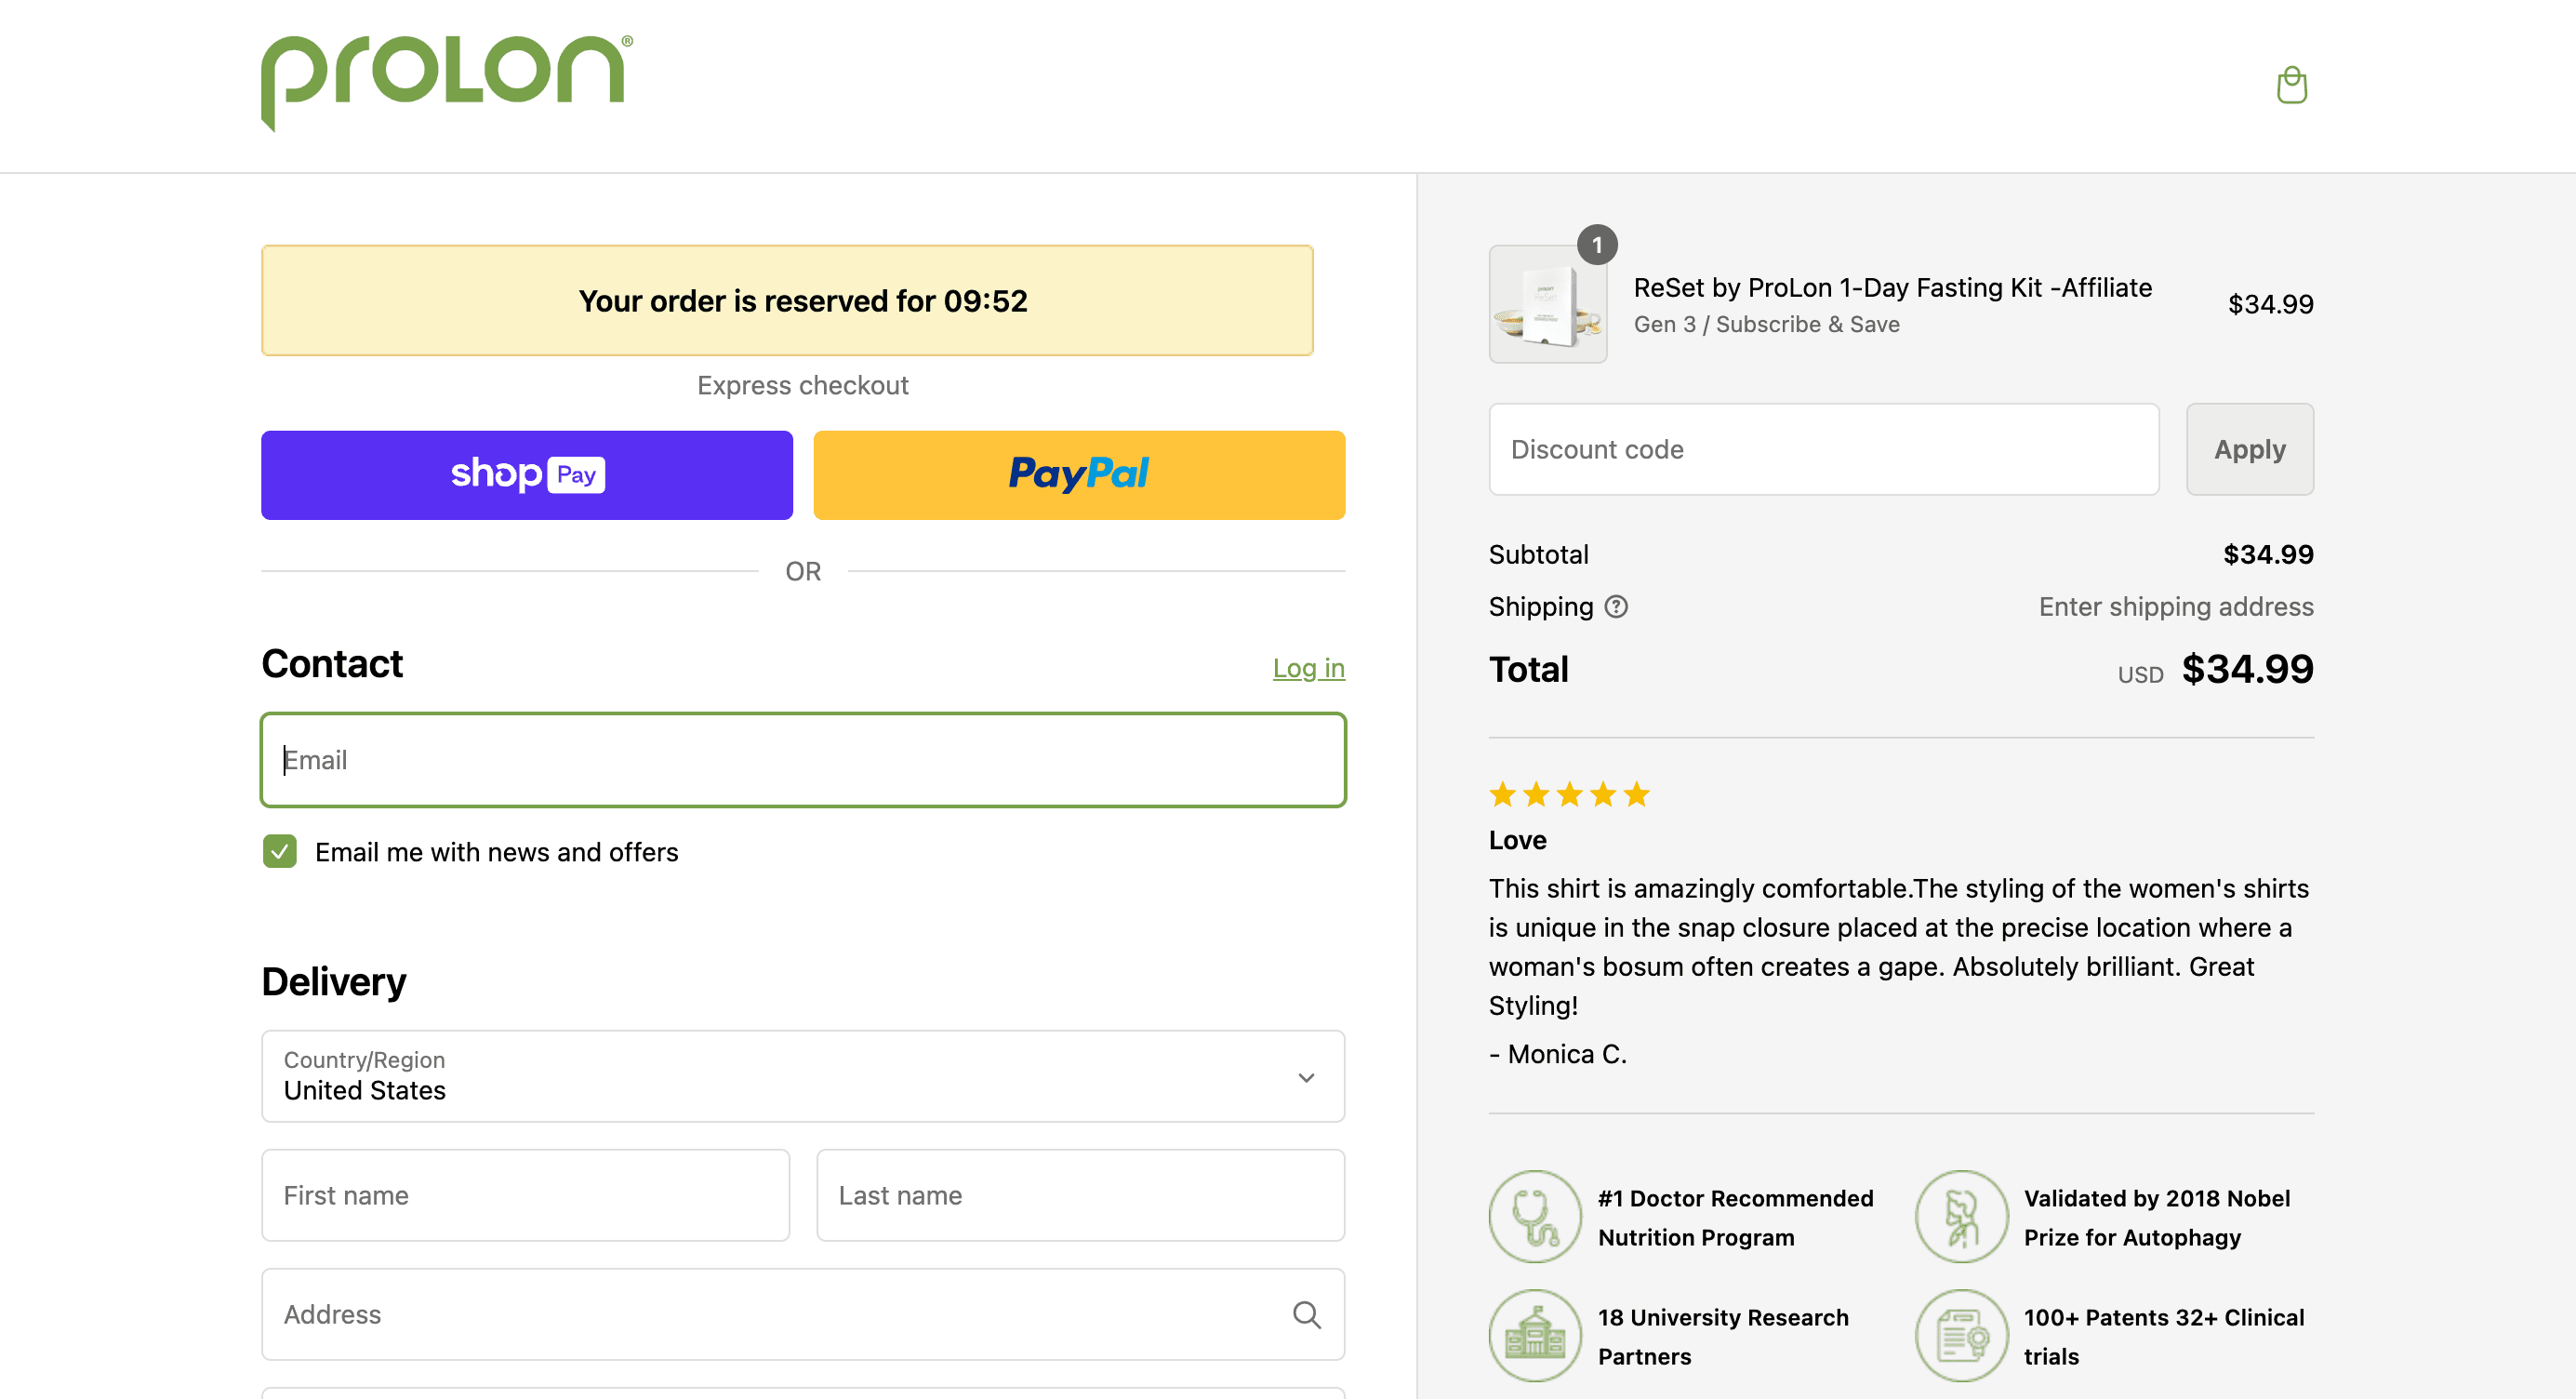Click the university research partners icon
Image resolution: width=2576 pixels, height=1399 pixels.
(1535, 1336)
